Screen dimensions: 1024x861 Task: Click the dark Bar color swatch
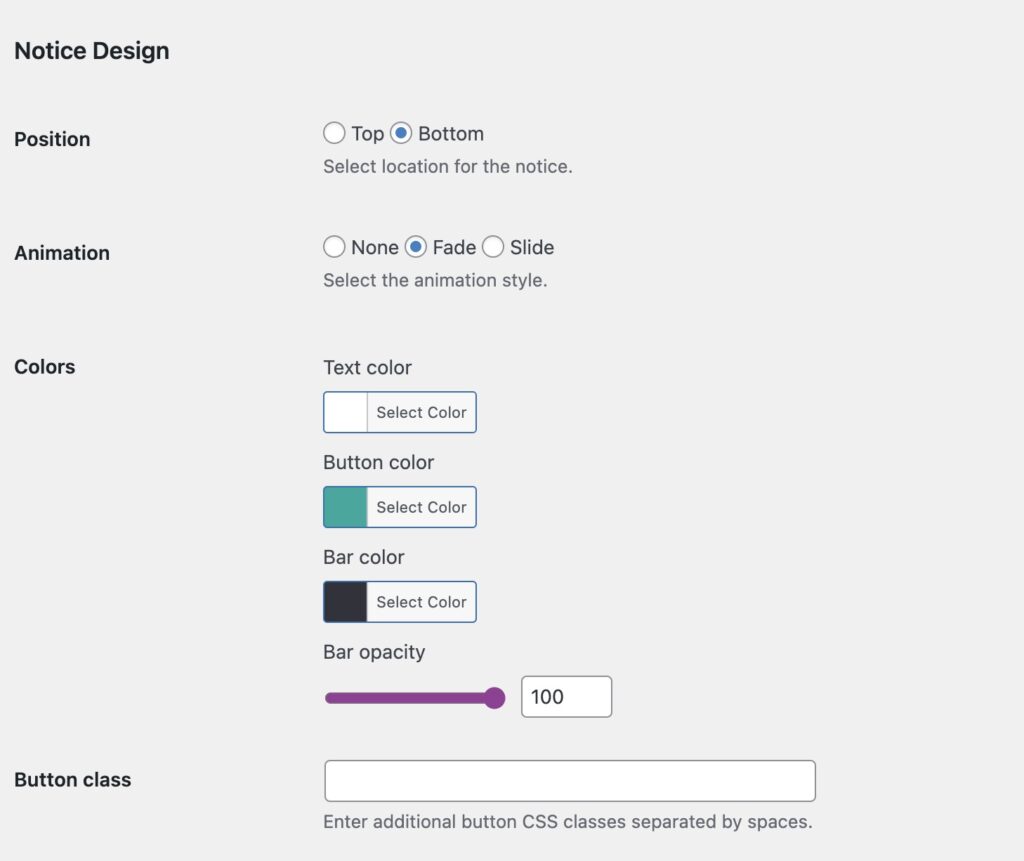[345, 602]
